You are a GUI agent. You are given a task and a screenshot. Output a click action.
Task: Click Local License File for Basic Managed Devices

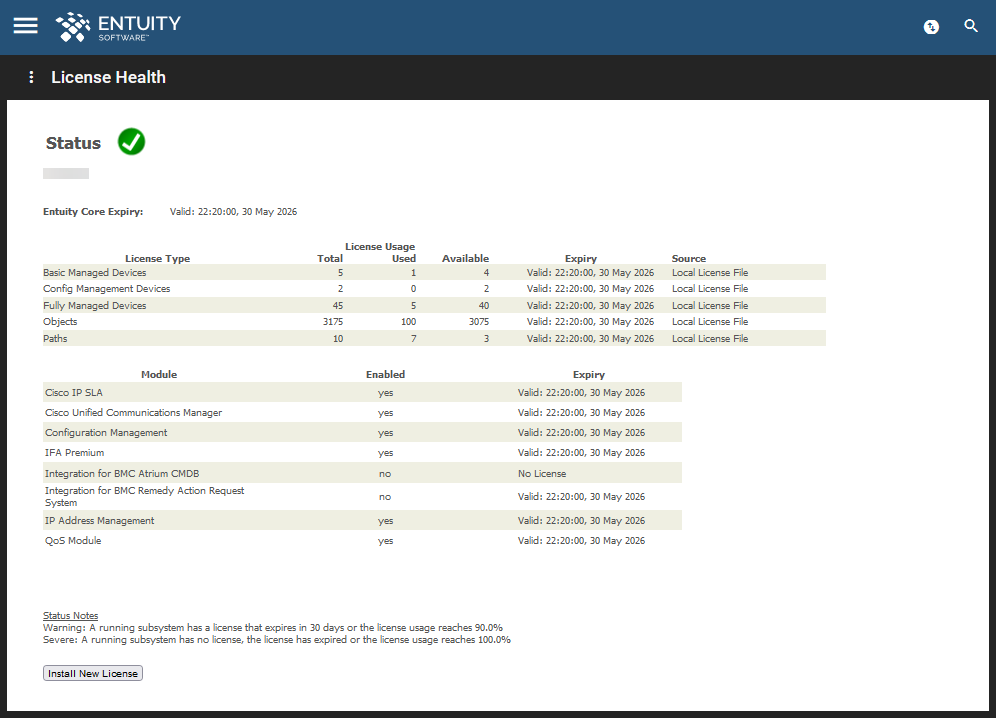pos(710,273)
